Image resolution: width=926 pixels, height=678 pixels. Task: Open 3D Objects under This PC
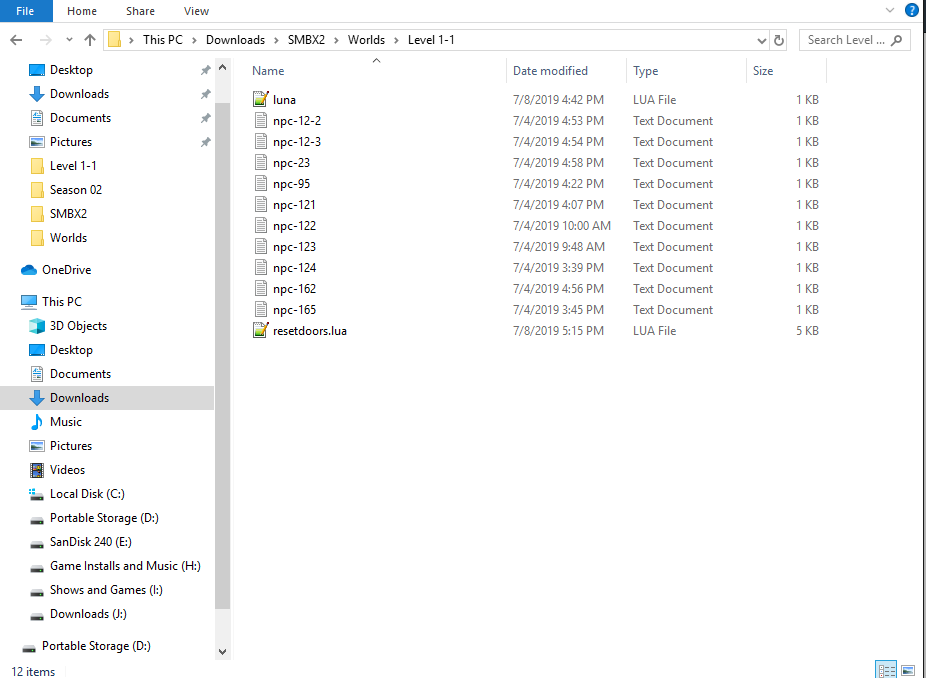(x=78, y=326)
